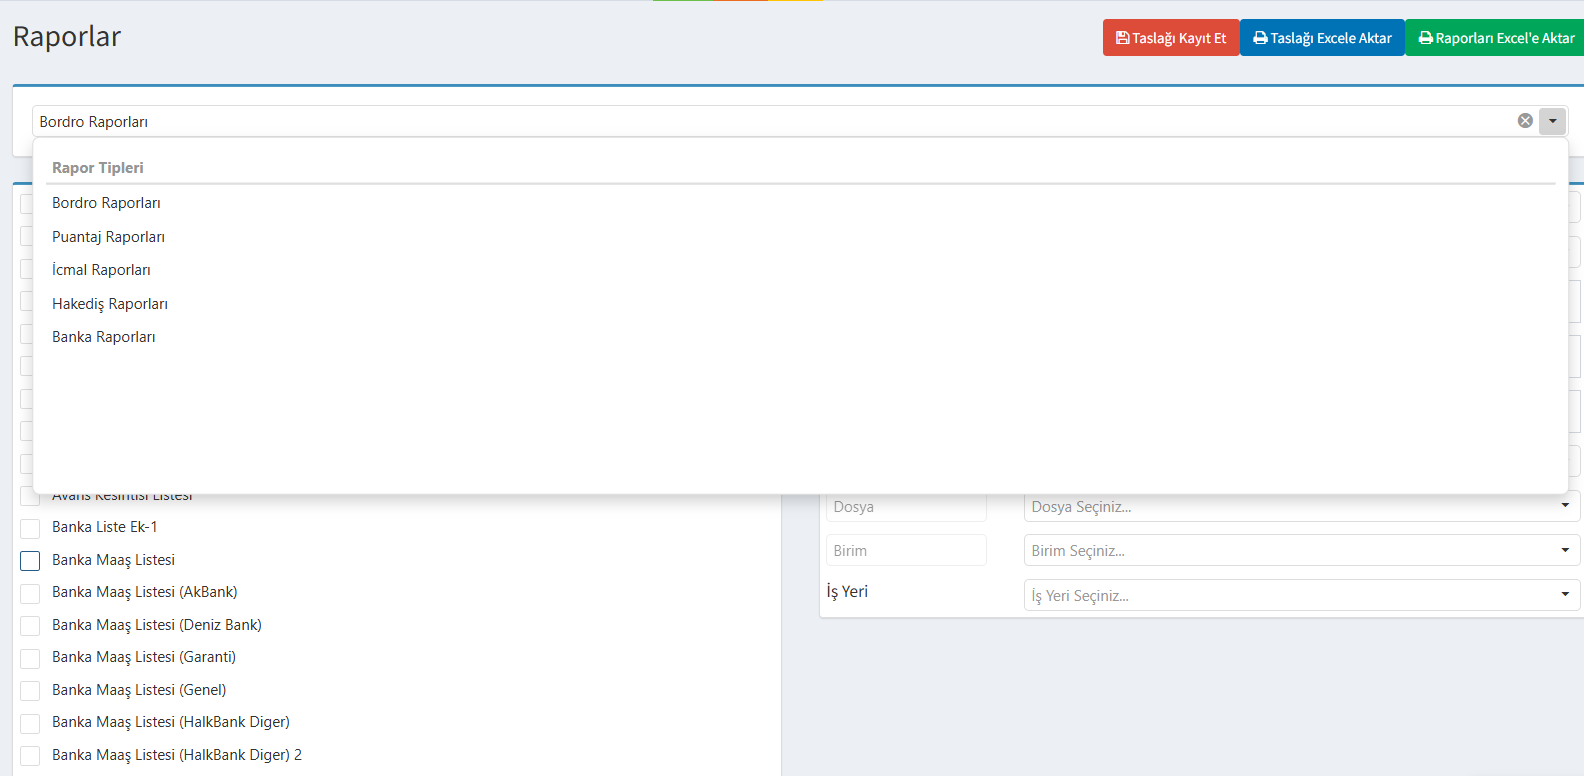This screenshot has width=1584, height=776.
Task: Choose Puantaj Raporları option
Action: [x=108, y=237]
